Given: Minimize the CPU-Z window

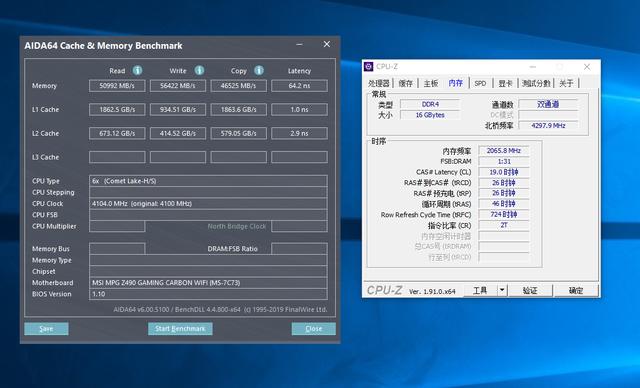Looking at the screenshot, I should [533, 67].
